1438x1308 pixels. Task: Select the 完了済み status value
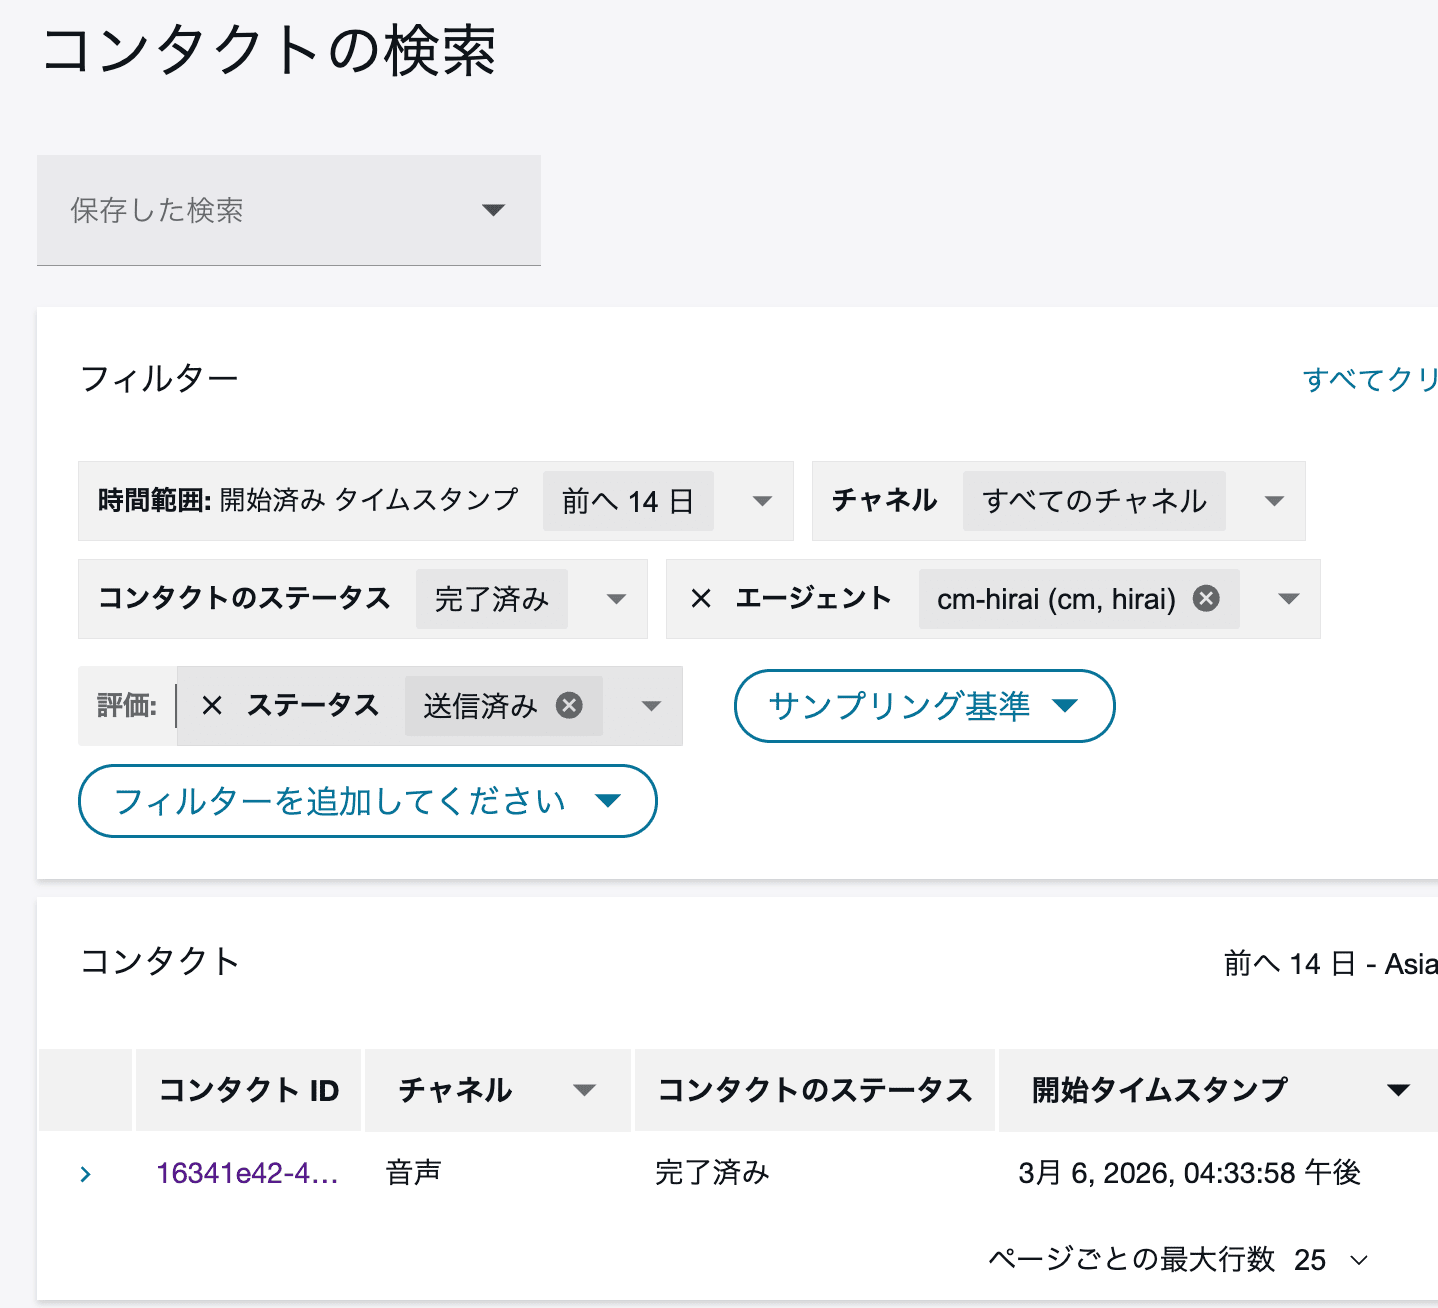pos(491,599)
